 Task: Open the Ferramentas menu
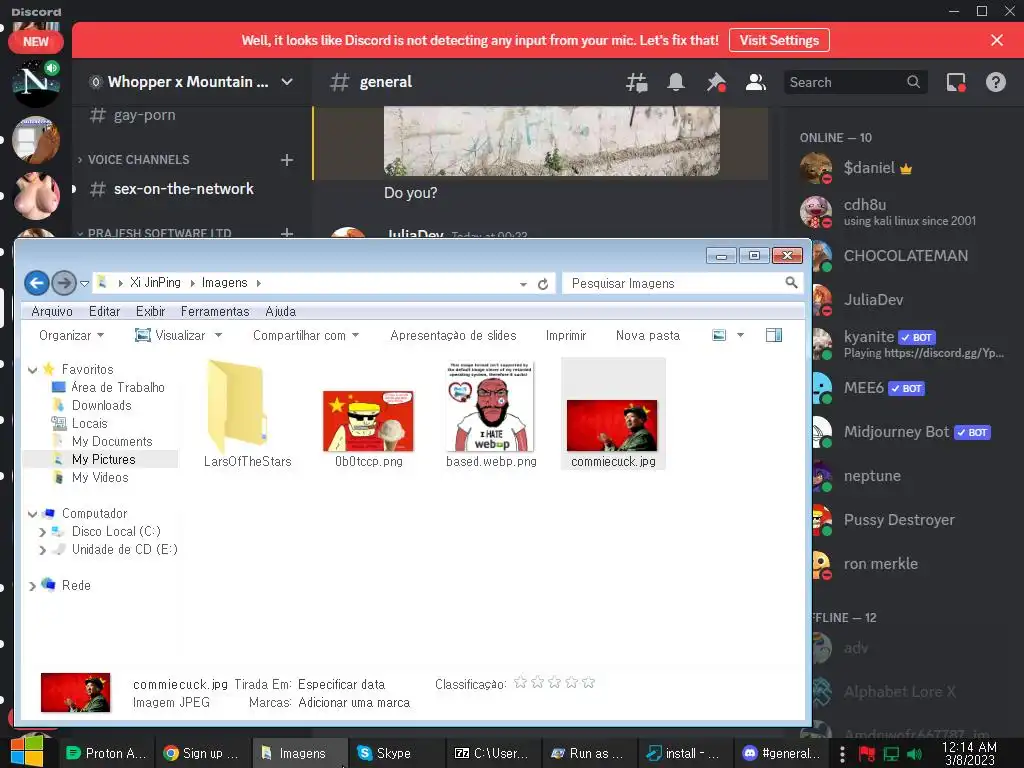(x=215, y=312)
